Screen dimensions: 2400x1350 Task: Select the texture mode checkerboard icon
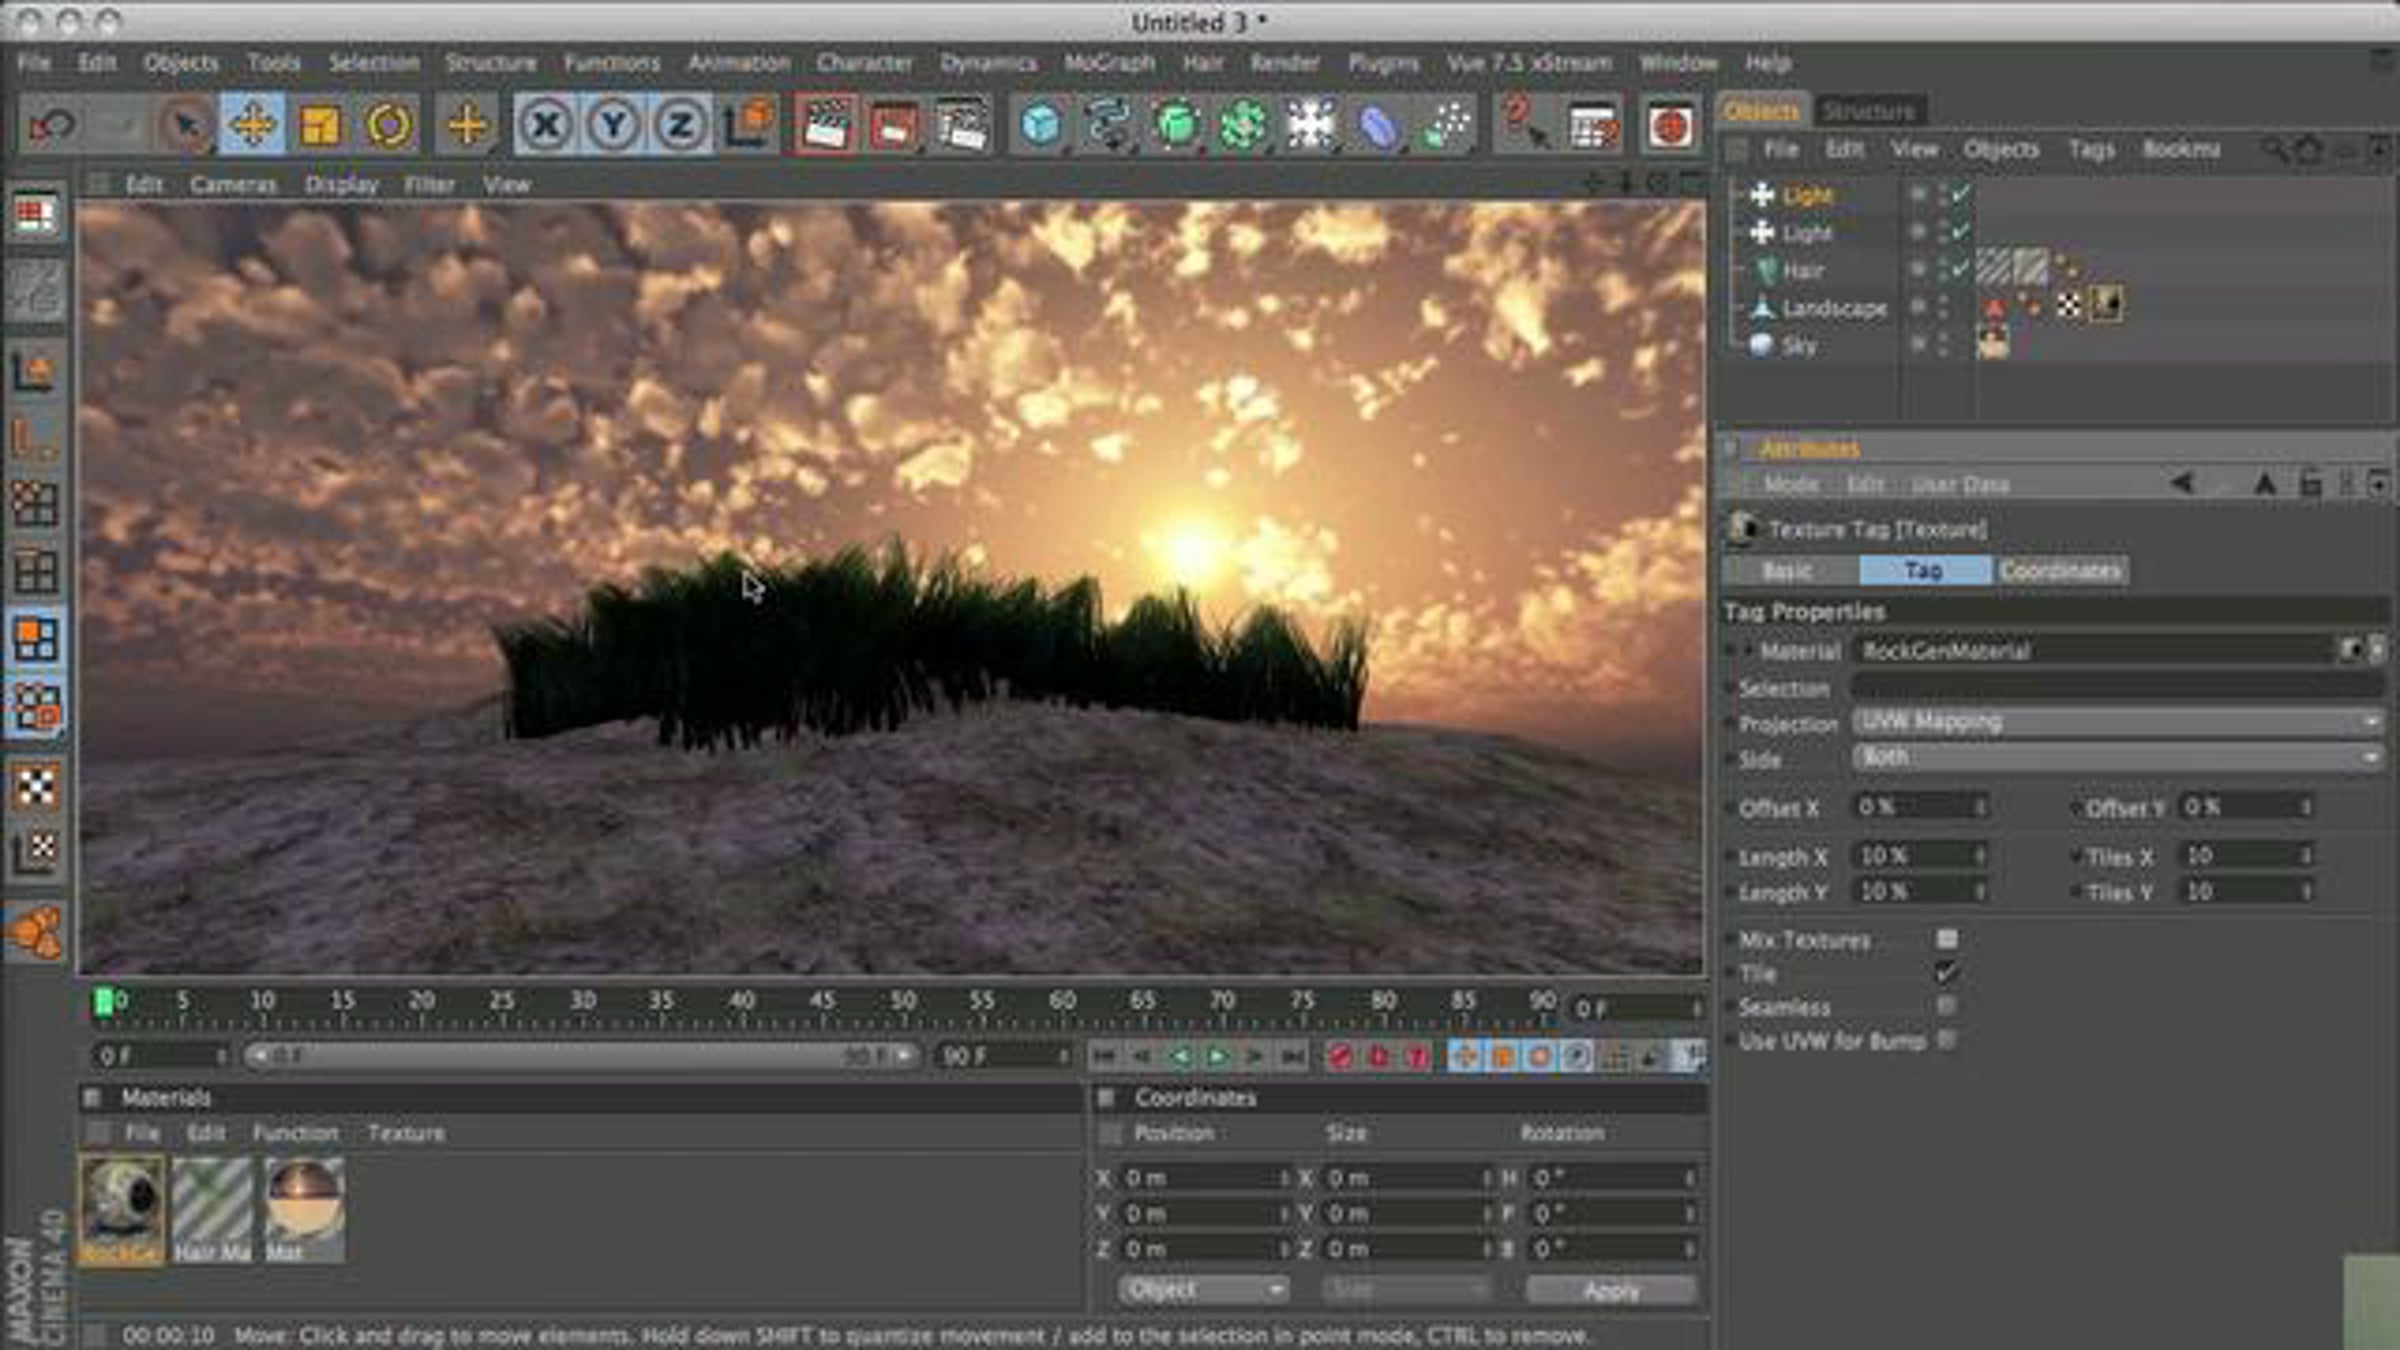coord(36,787)
